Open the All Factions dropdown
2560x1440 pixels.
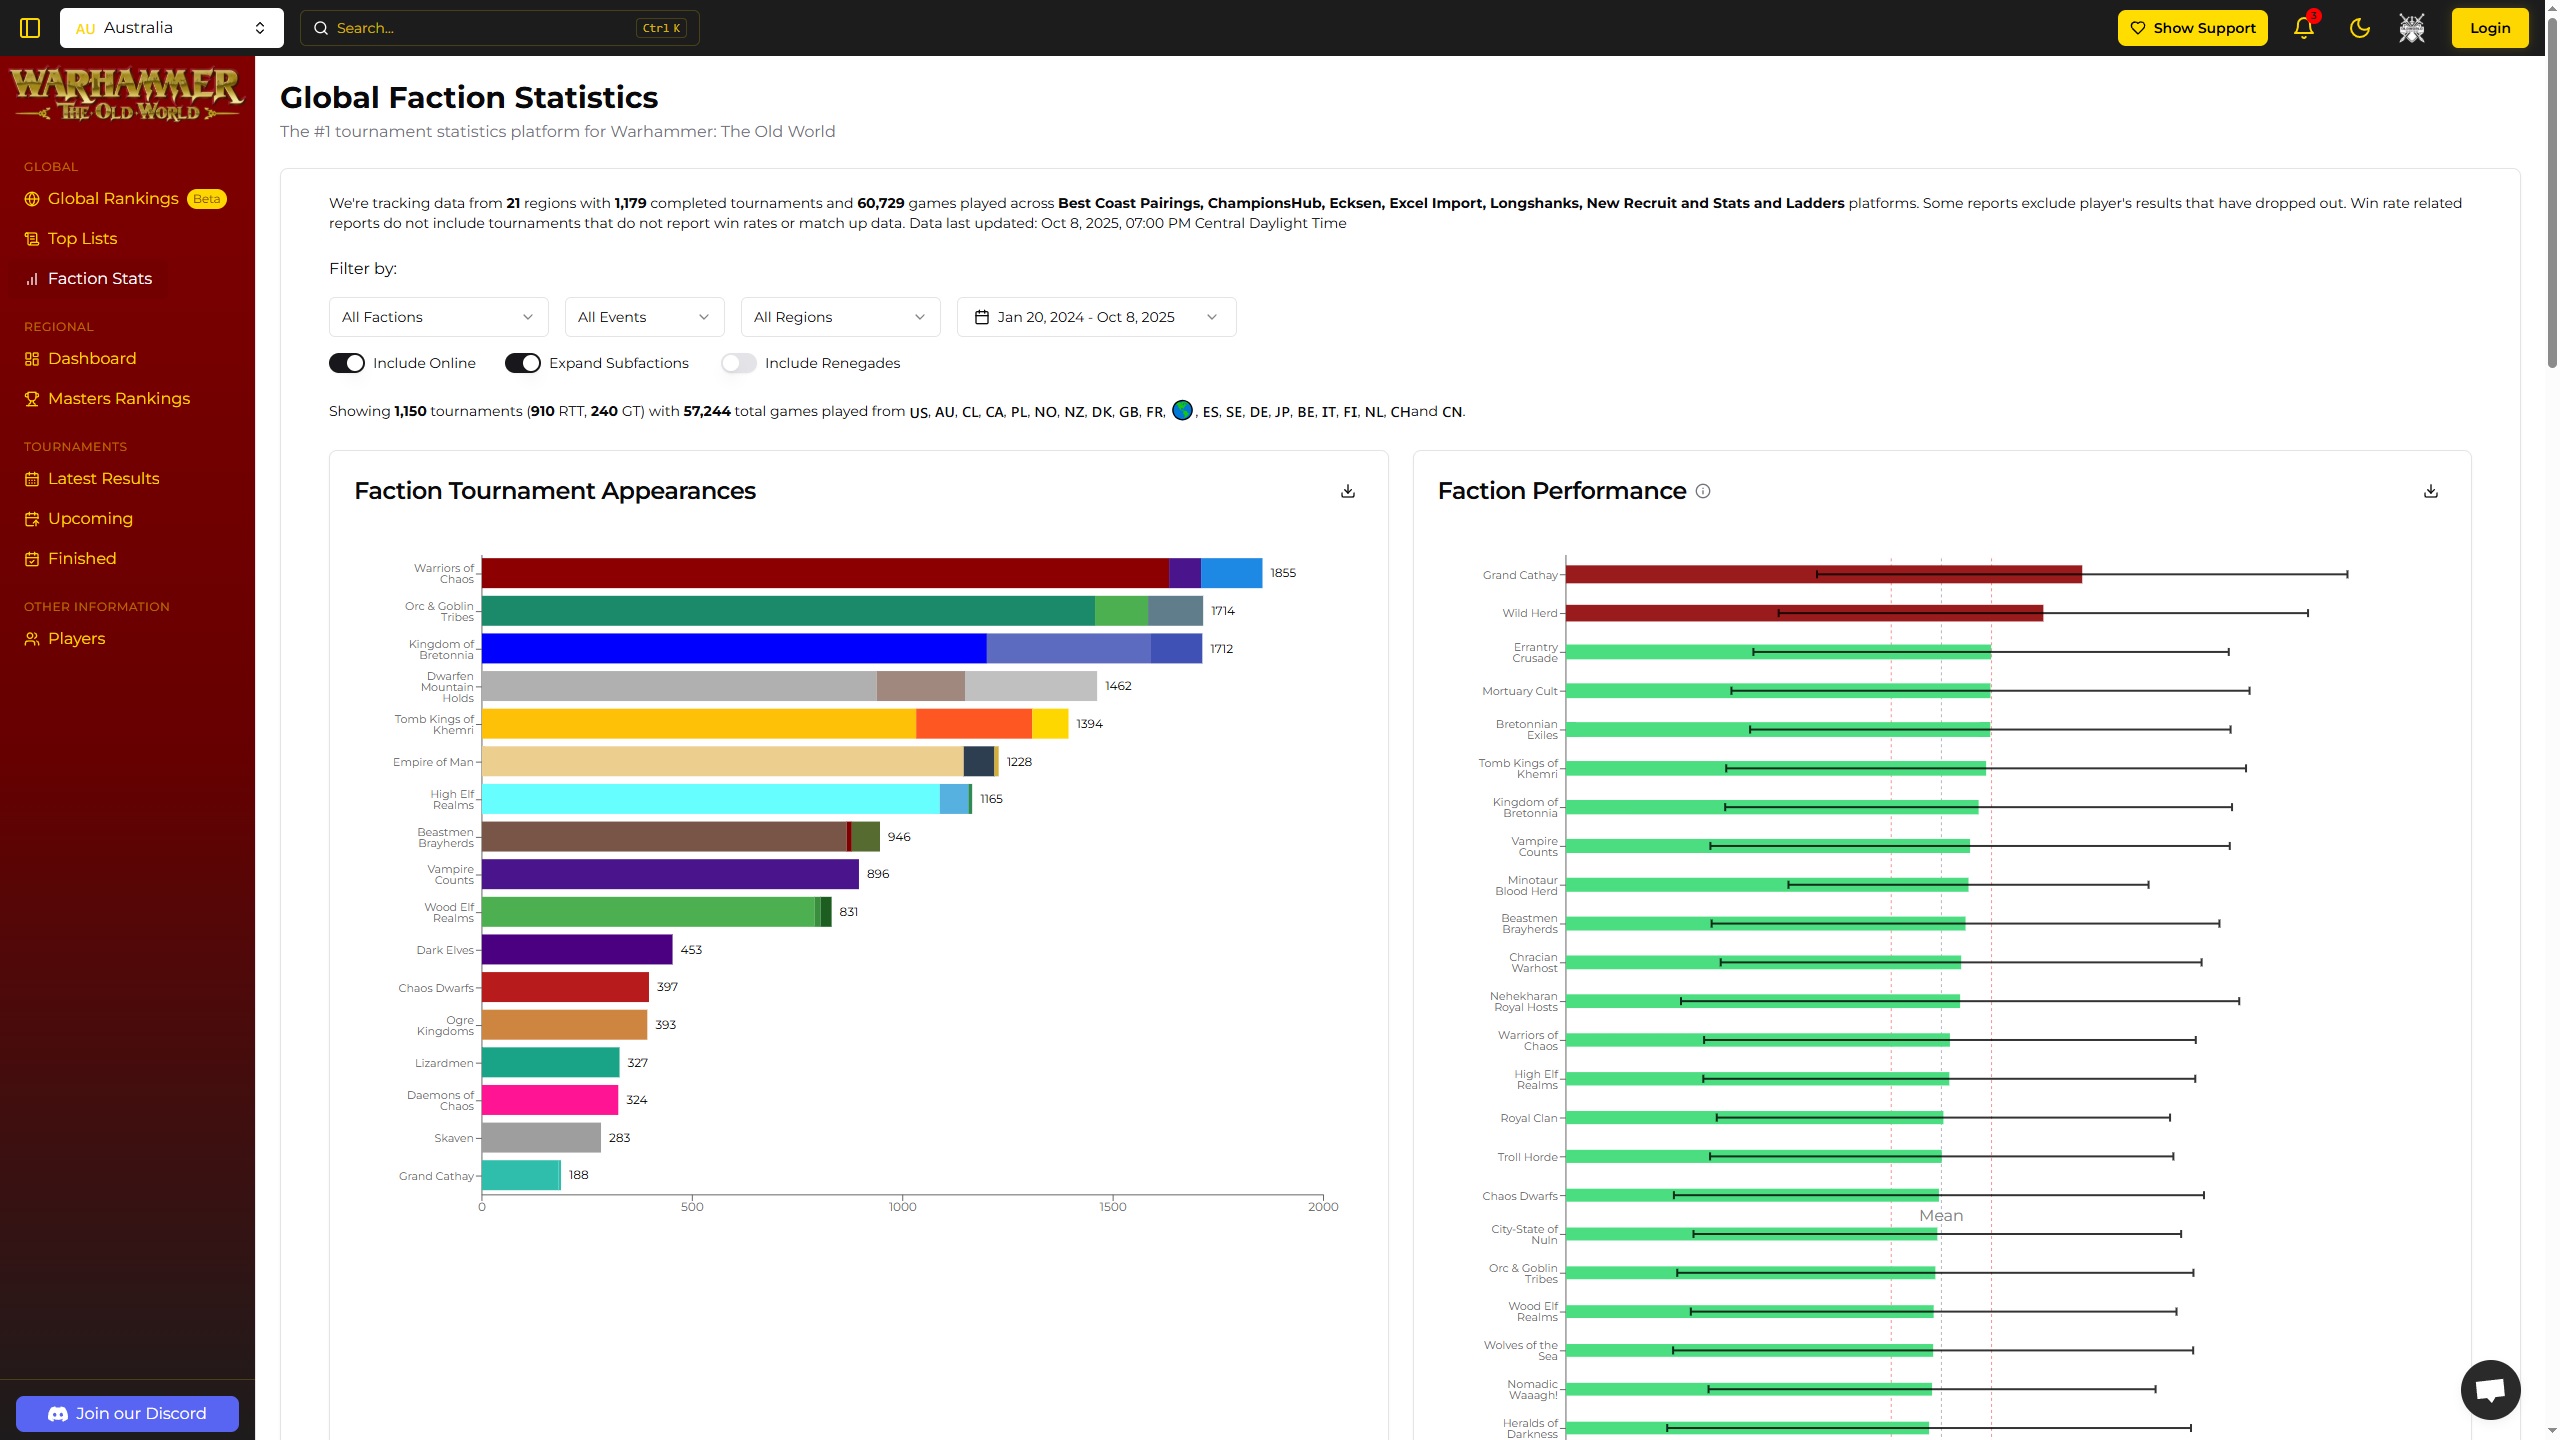coord(438,317)
